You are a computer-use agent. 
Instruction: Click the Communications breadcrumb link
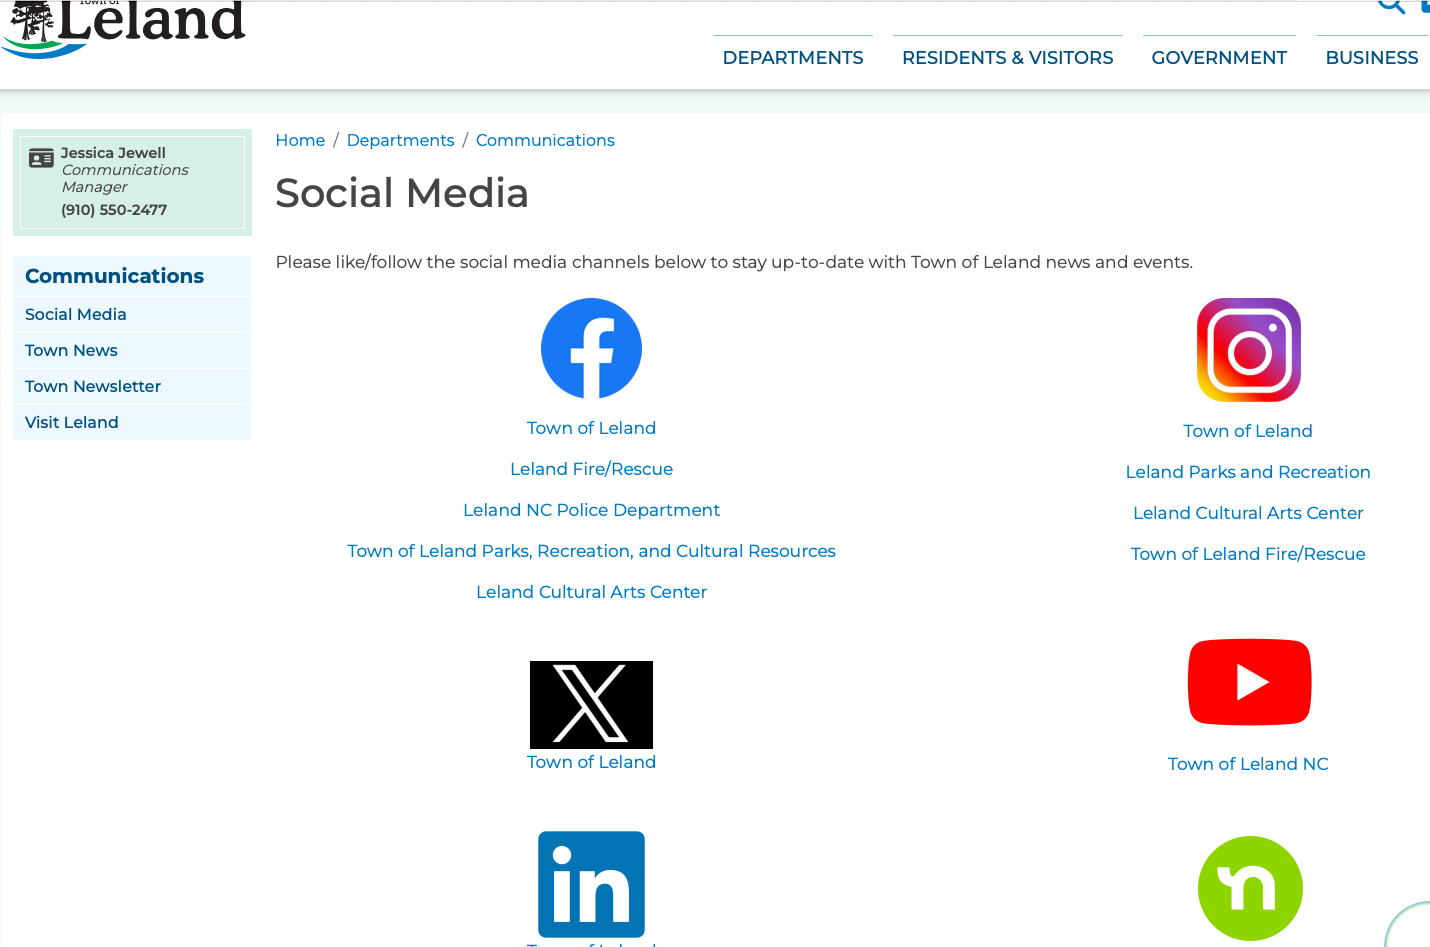tap(545, 140)
